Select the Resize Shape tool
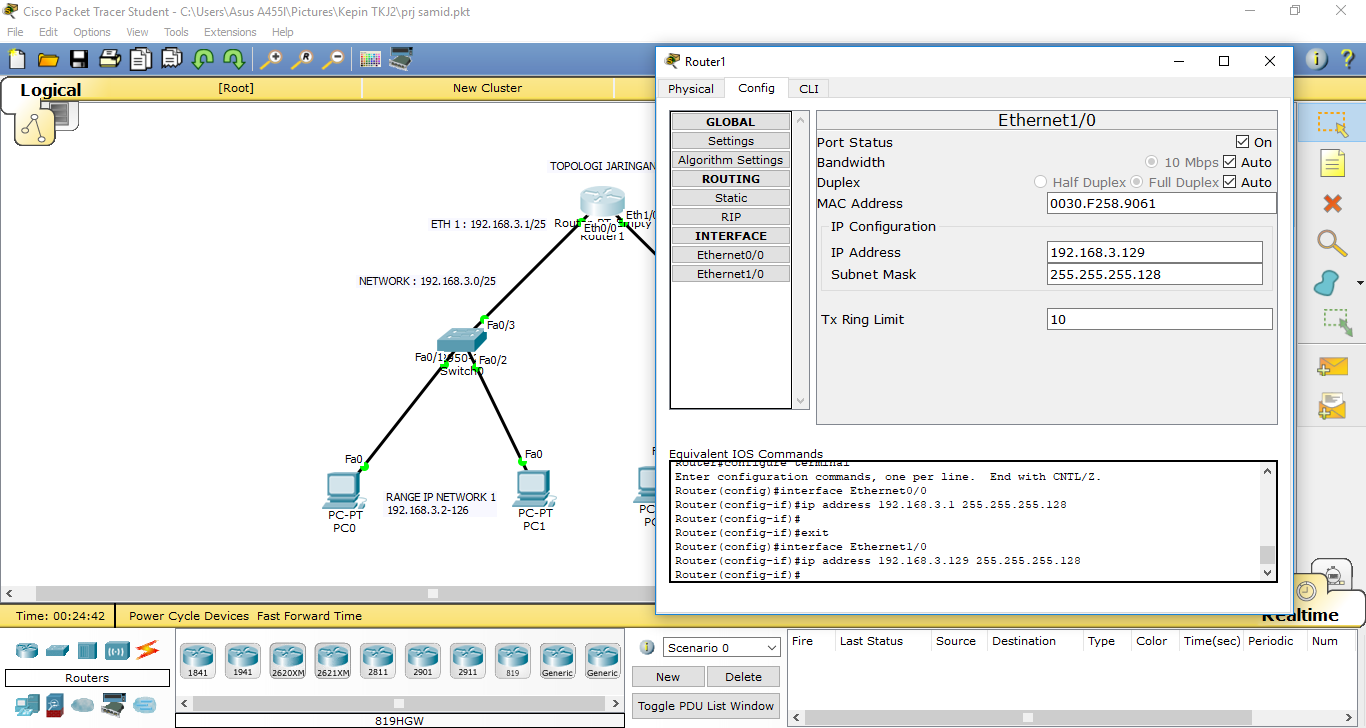This screenshot has width=1366, height=728. click(1335, 322)
